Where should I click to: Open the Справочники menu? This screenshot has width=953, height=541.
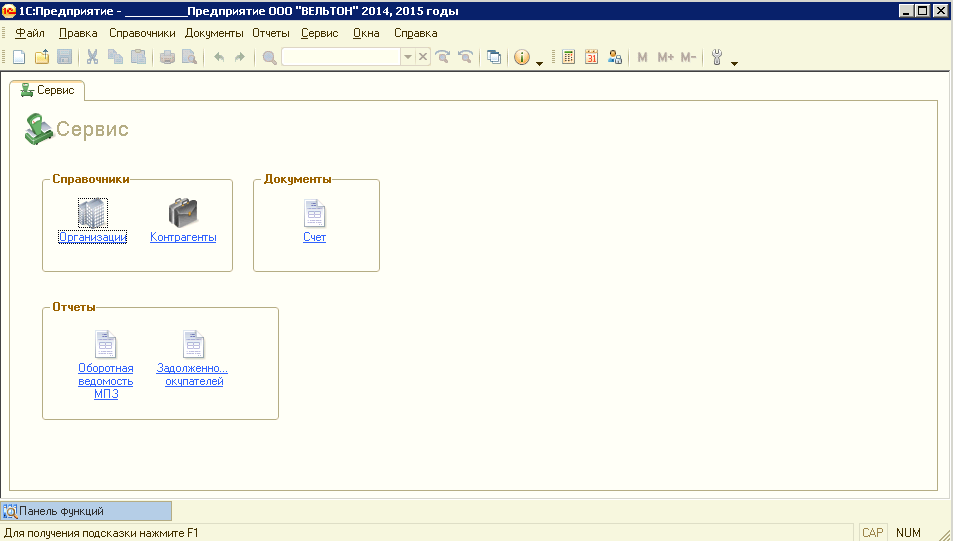[142, 33]
